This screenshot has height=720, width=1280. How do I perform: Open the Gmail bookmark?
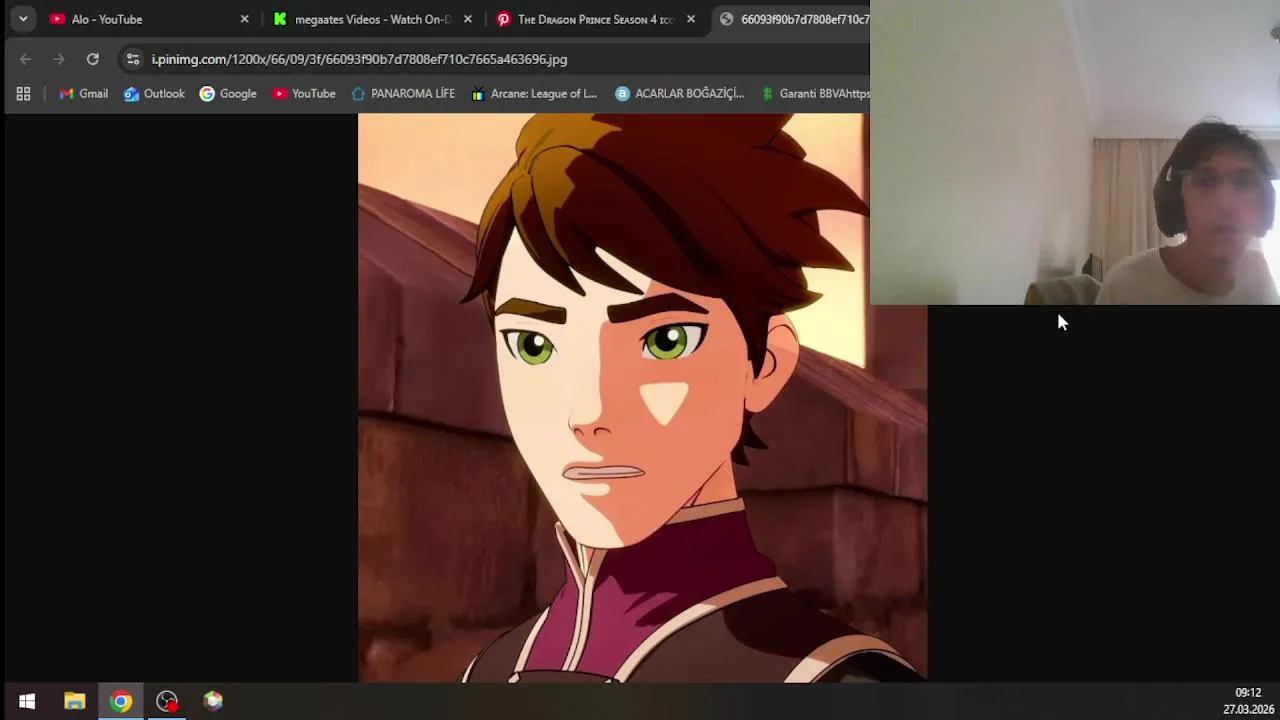[83, 93]
